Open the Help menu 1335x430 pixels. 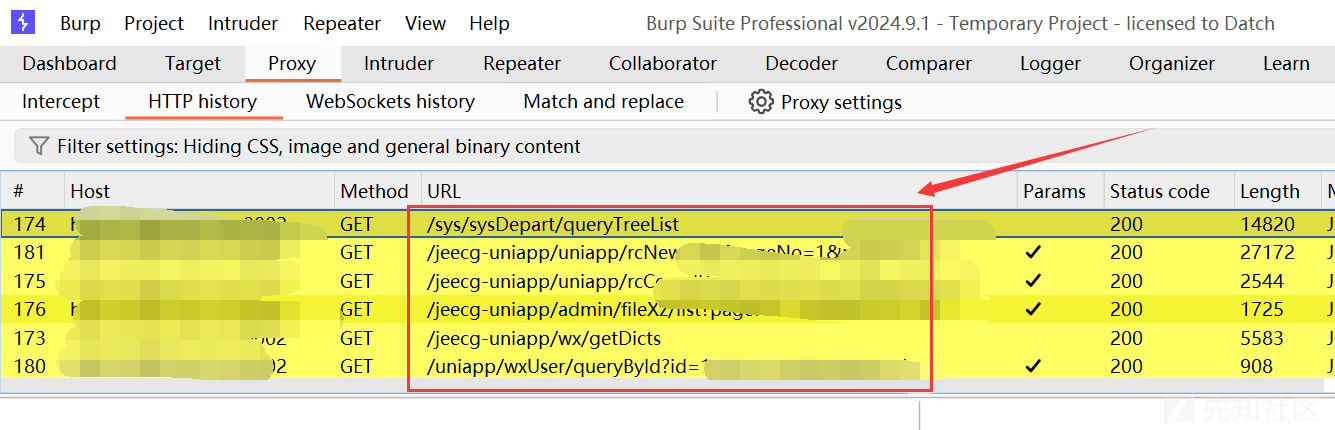489,23
